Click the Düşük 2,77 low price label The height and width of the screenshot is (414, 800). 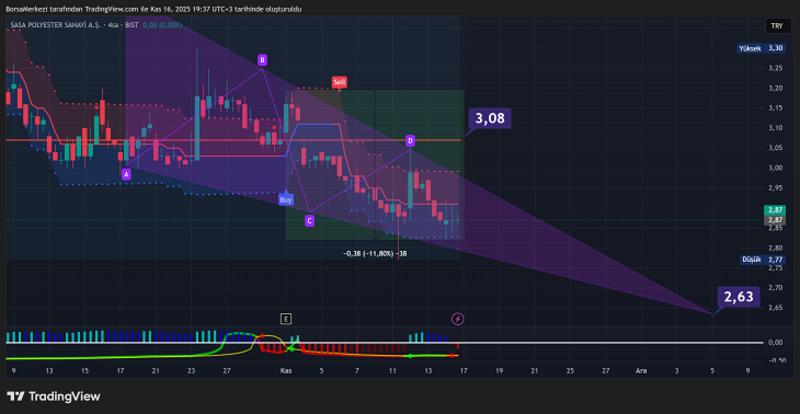pos(762,259)
